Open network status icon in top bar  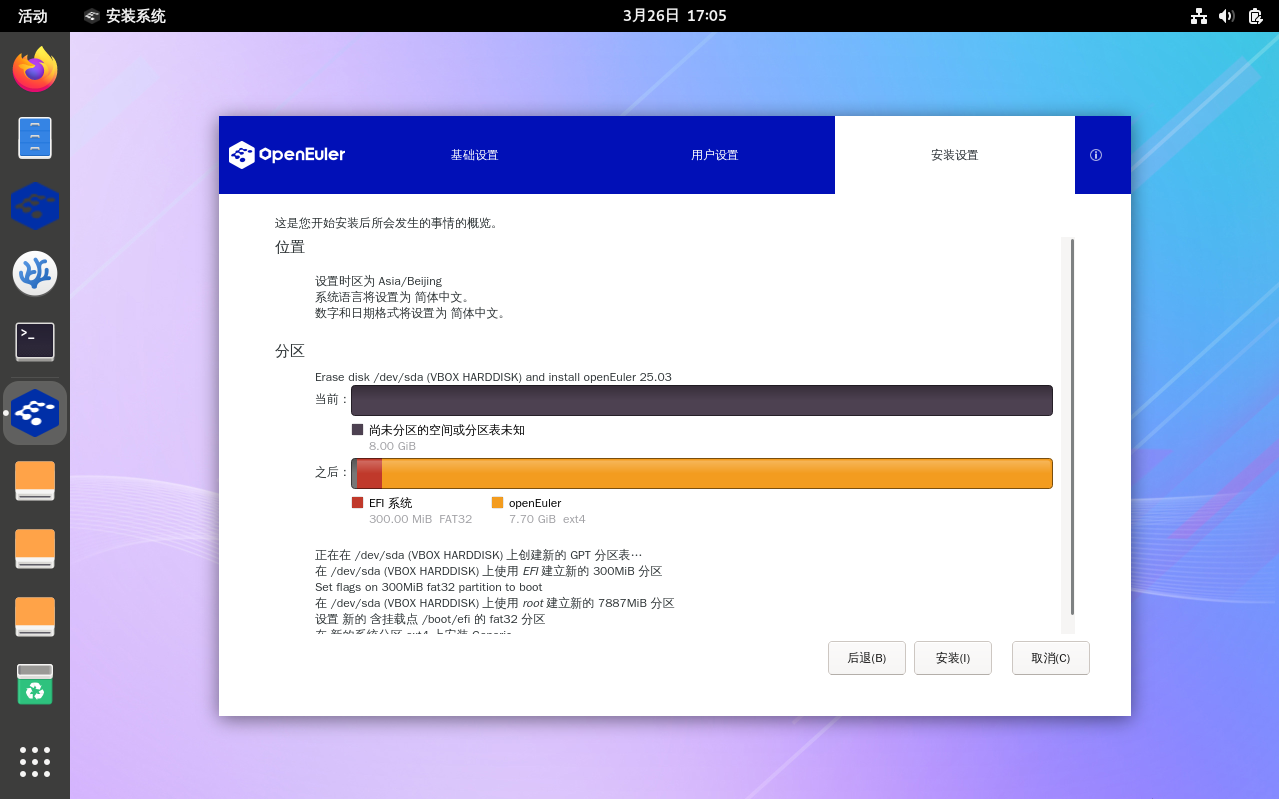coord(1198,16)
